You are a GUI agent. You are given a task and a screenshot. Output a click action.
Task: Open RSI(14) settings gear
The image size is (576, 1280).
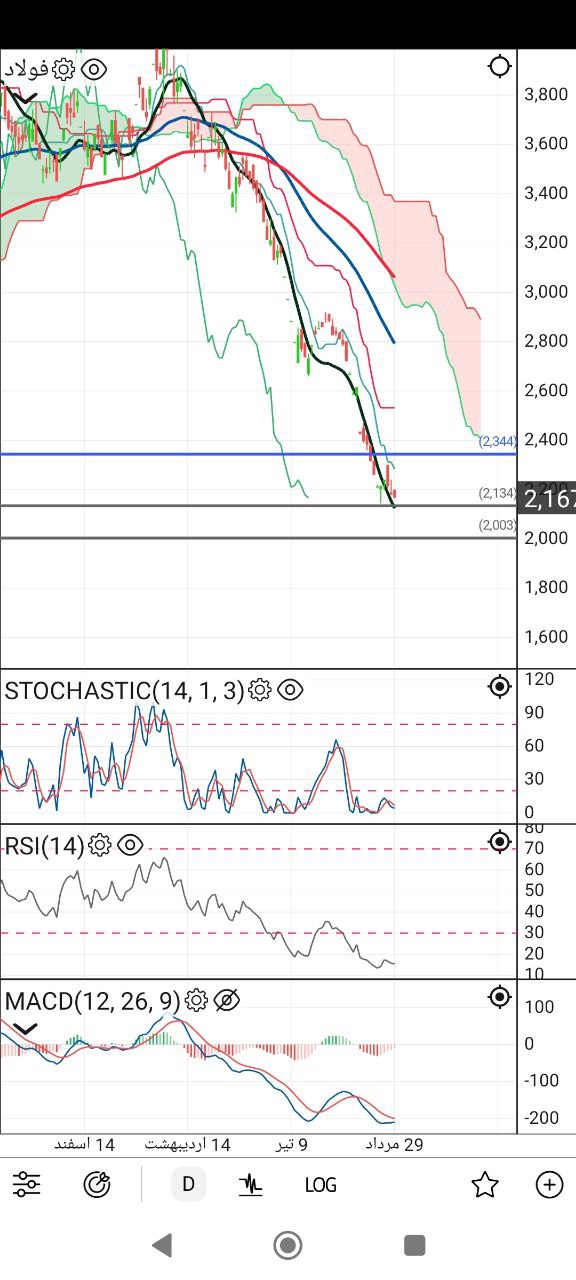99,845
